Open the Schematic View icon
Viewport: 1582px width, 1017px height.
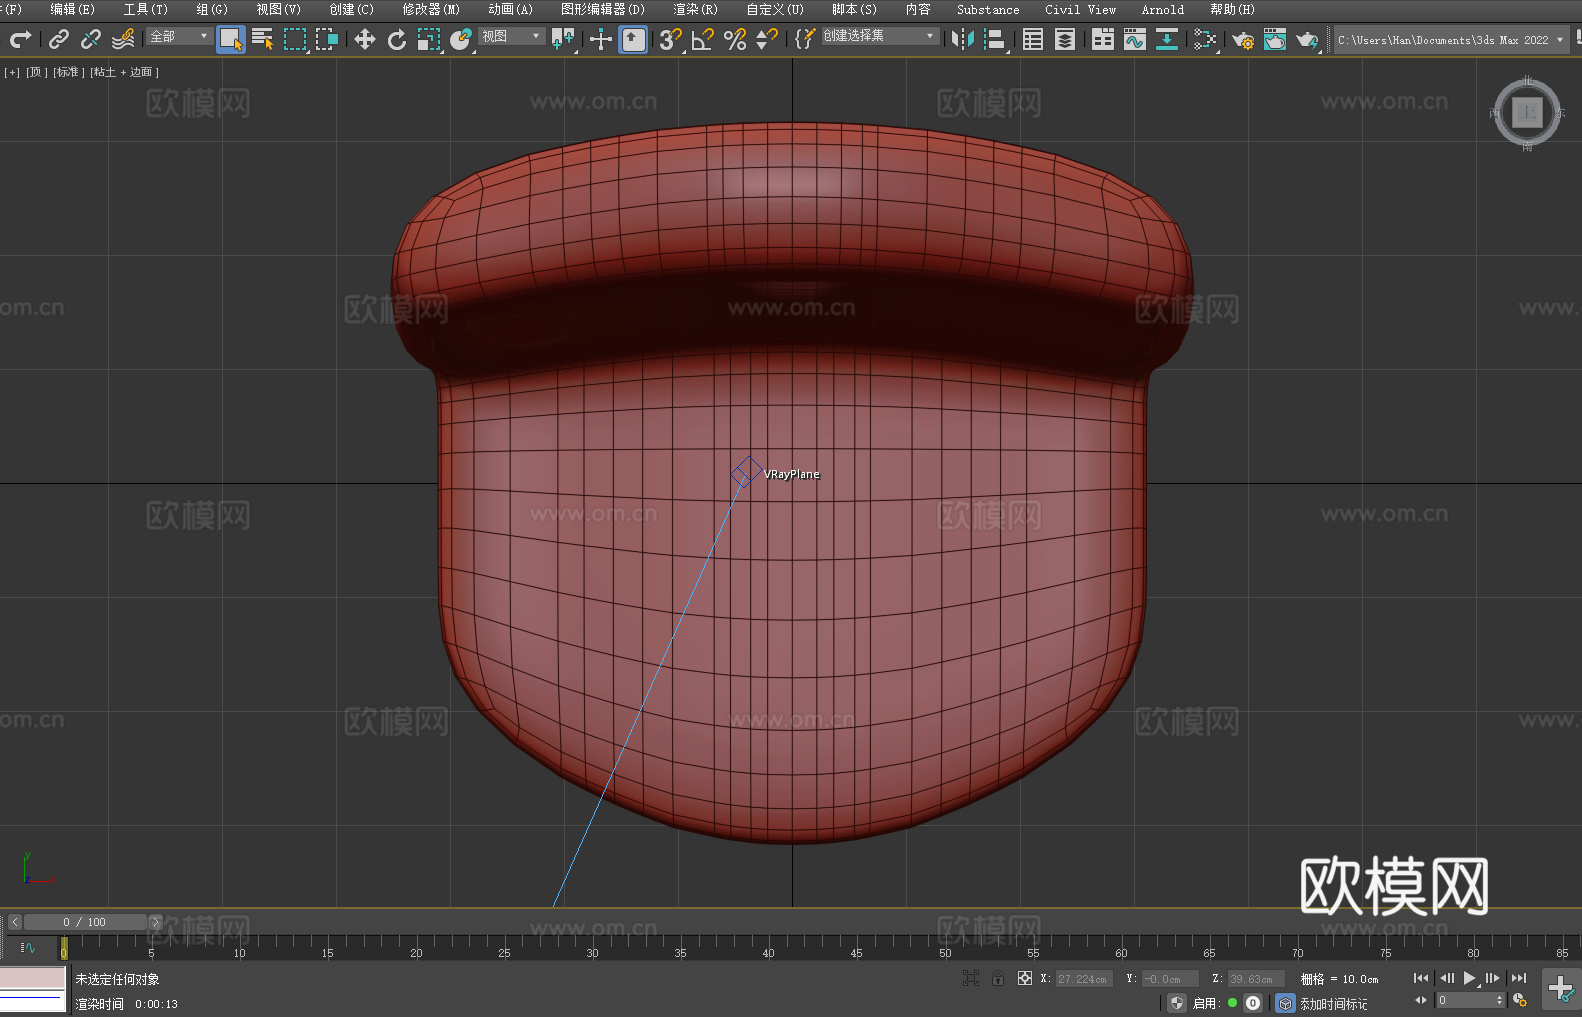[x=1205, y=39]
